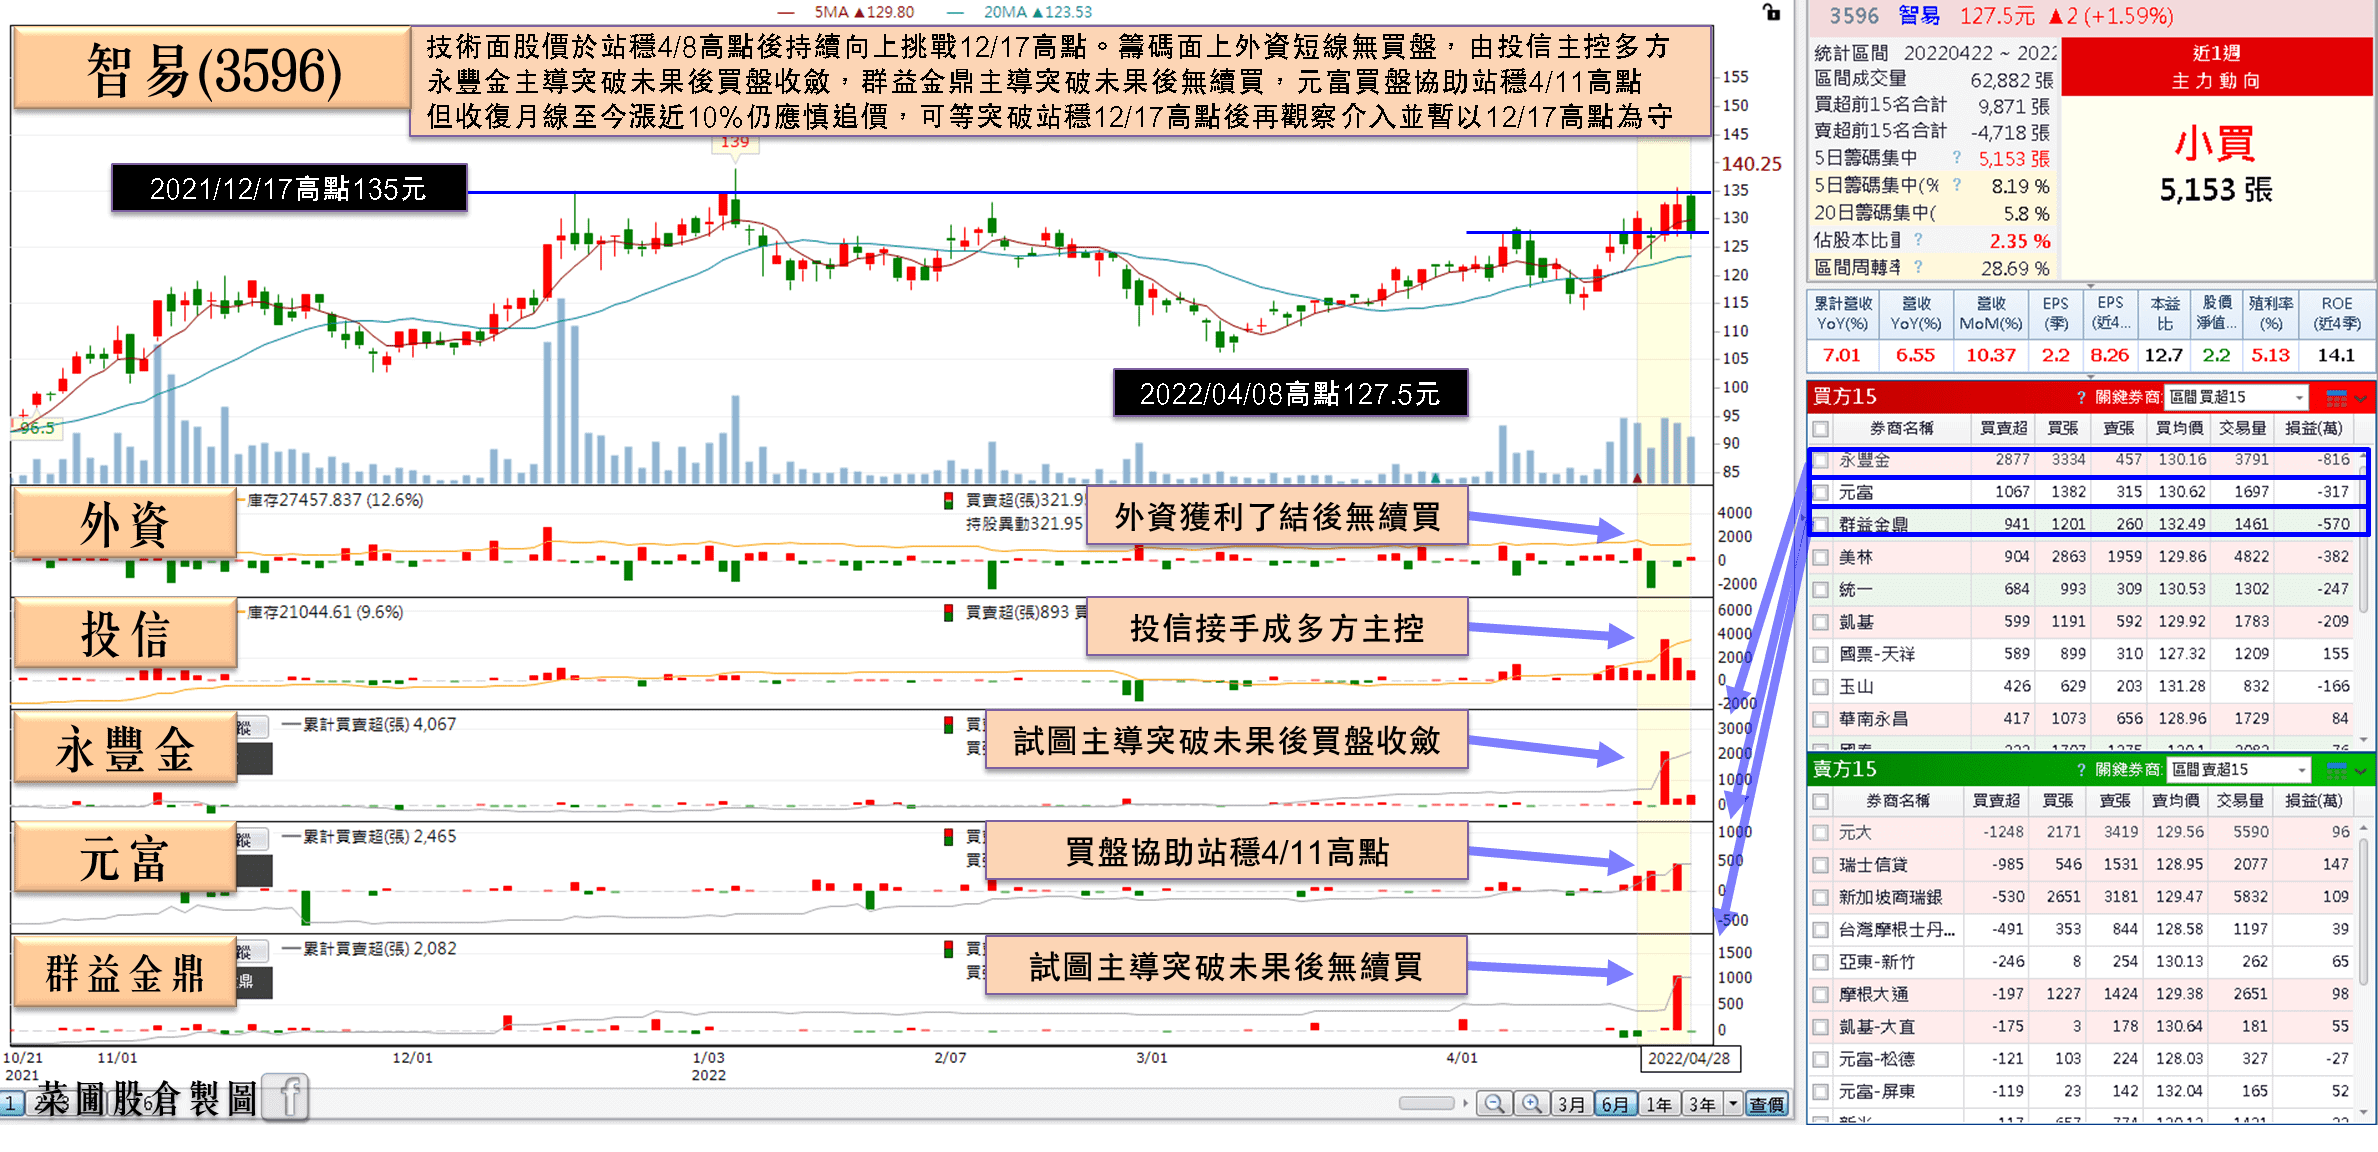2378x1152 pixels.
Task: Check the 元大 broker checkbox
Action: click(1821, 833)
